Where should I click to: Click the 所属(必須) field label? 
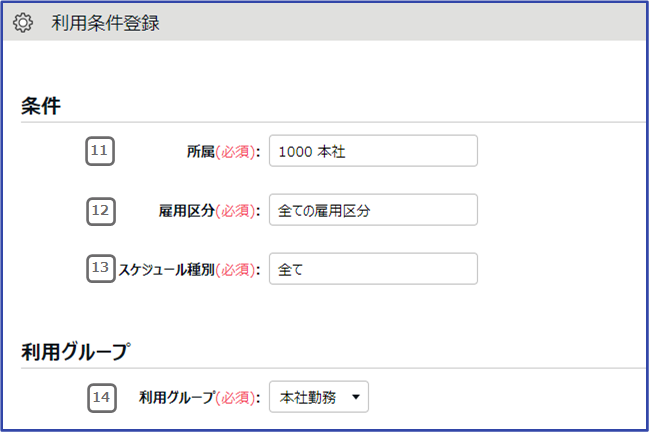point(224,152)
